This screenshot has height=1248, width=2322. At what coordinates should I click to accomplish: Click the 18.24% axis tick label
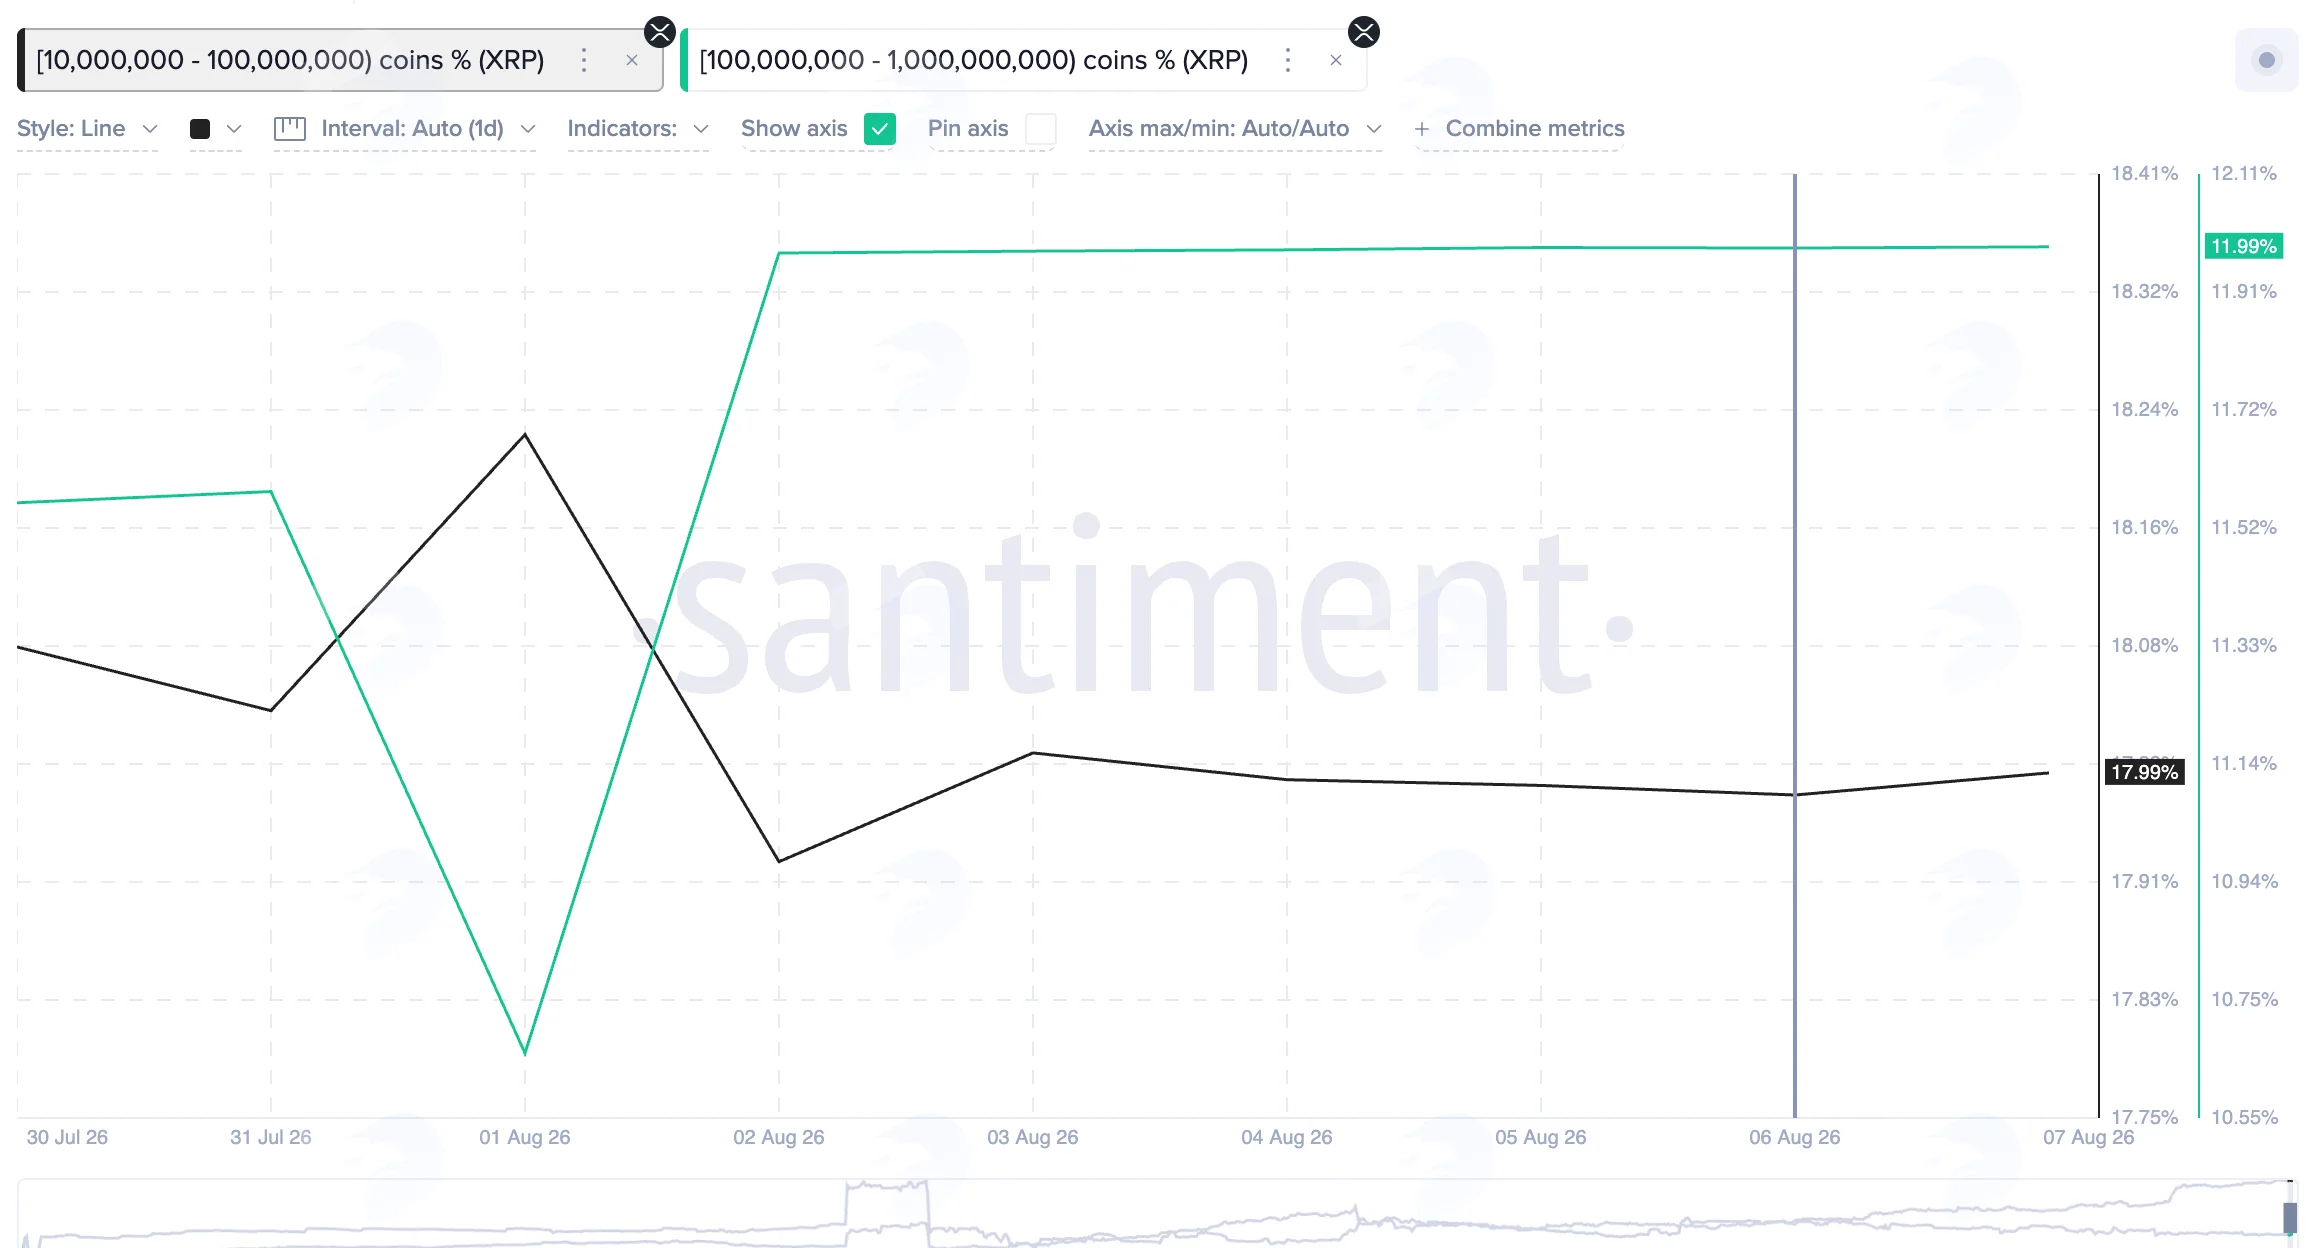(2144, 410)
